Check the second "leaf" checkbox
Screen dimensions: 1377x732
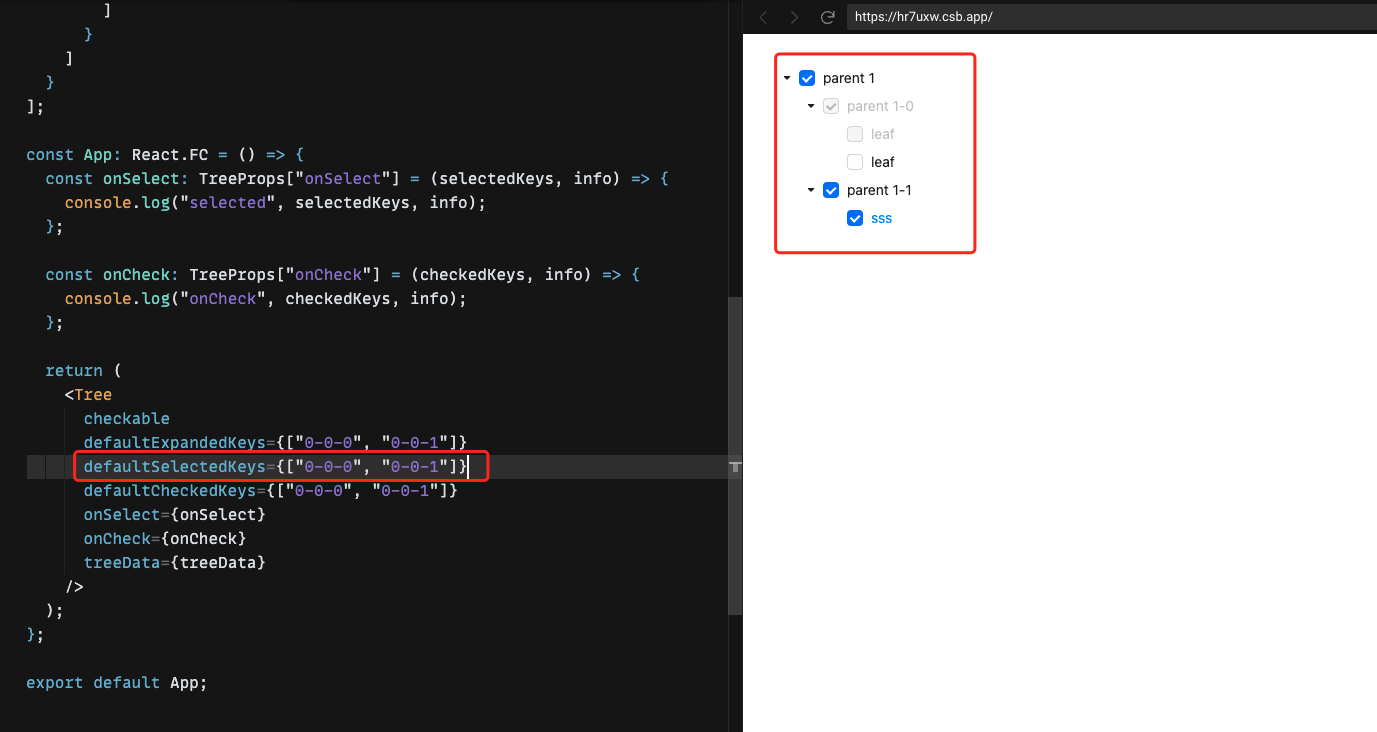pos(855,161)
